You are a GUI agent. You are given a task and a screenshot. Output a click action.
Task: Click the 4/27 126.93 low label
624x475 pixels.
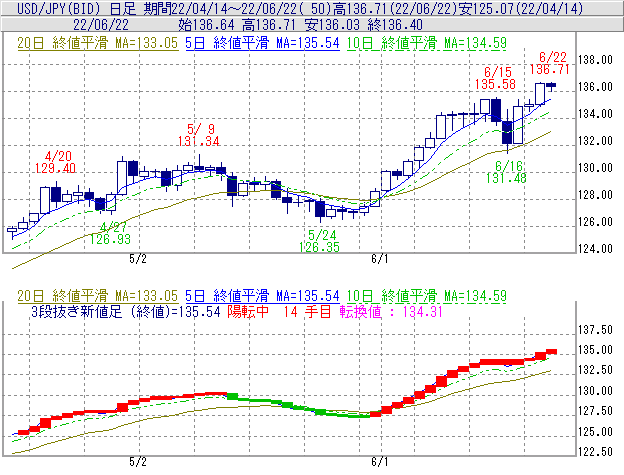point(110,233)
